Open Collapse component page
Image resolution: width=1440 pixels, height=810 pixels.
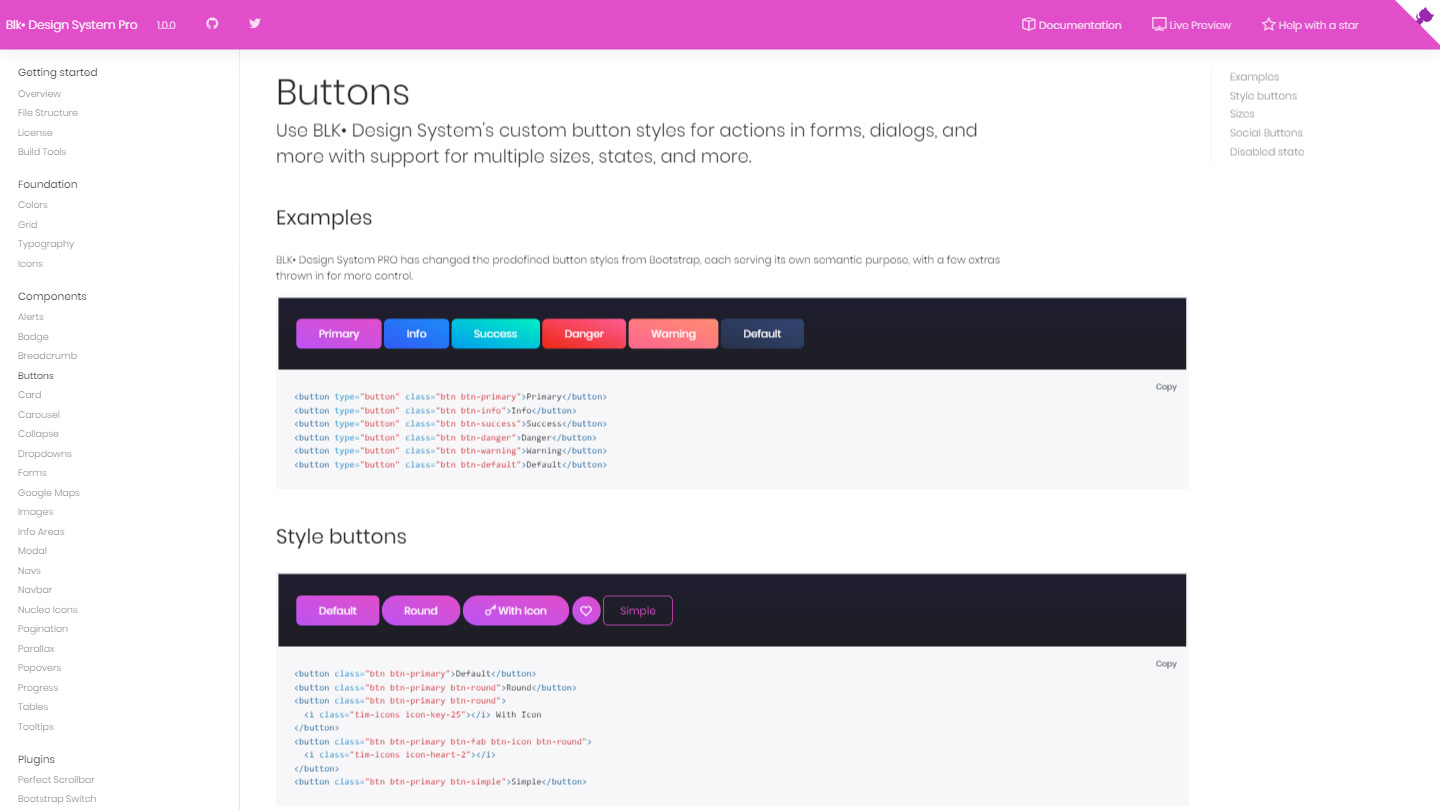pyautogui.click(x=38, y=434)
